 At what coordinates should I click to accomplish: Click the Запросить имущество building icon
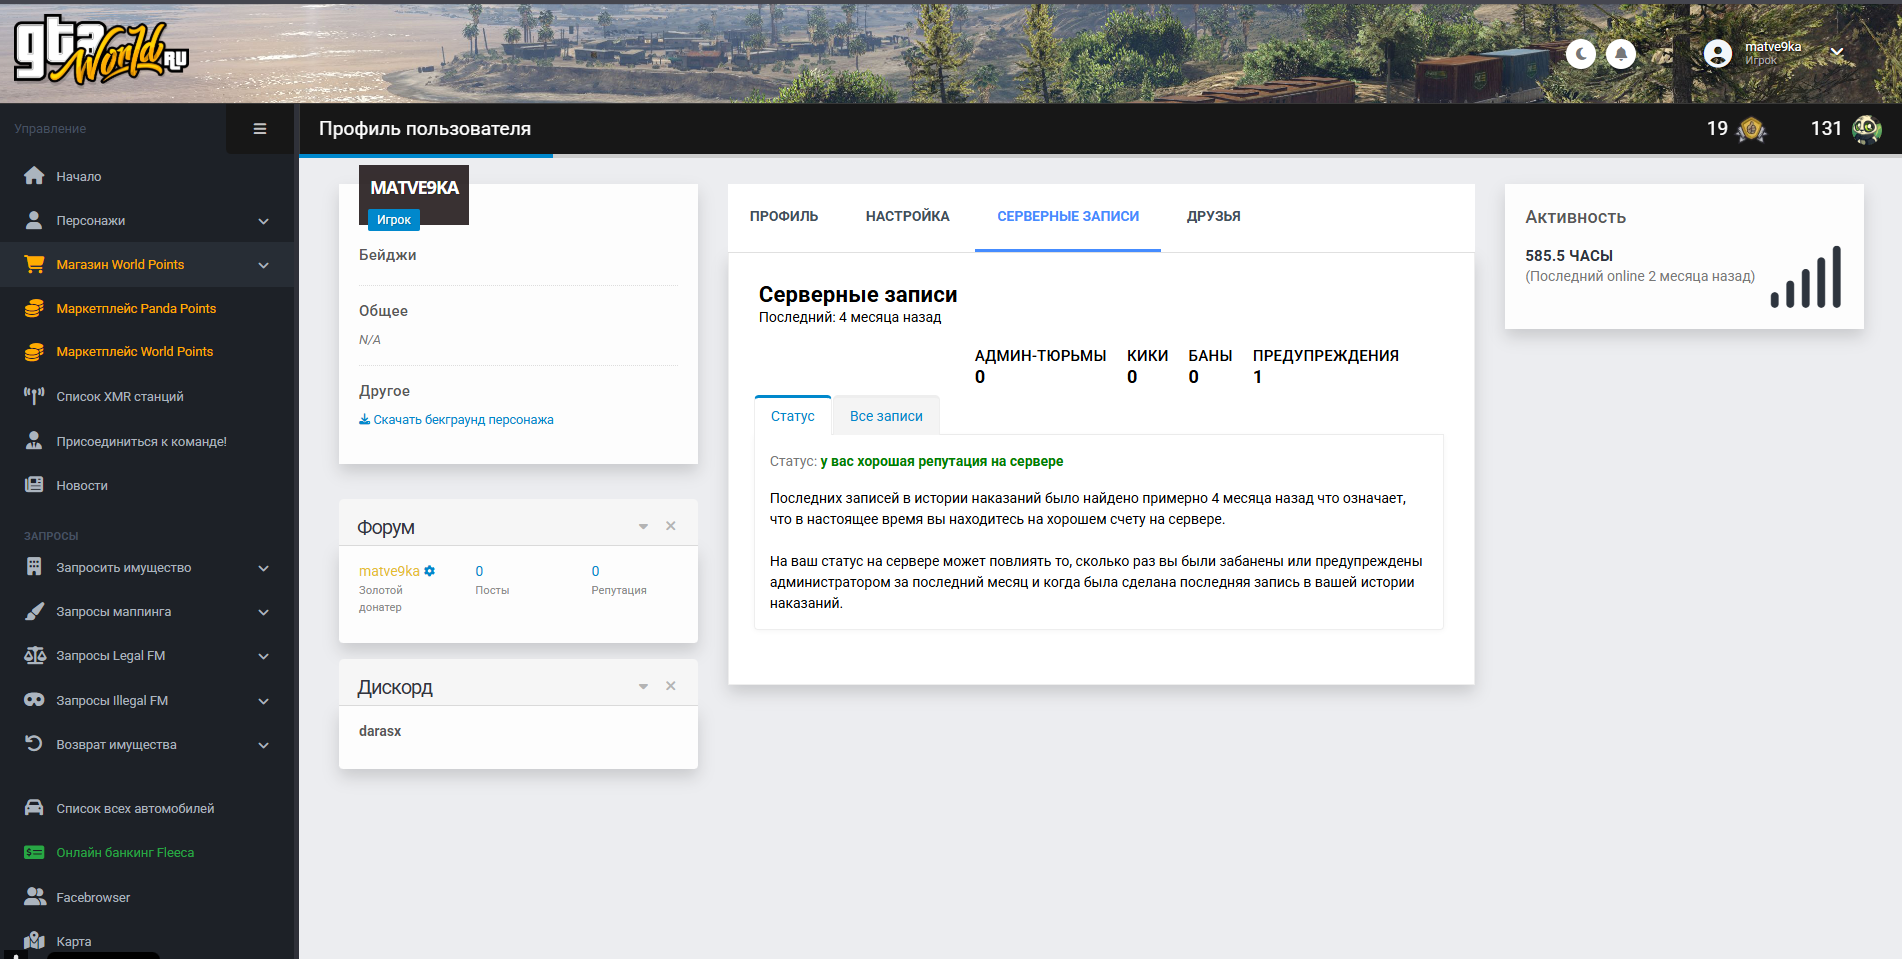[34, 567]
